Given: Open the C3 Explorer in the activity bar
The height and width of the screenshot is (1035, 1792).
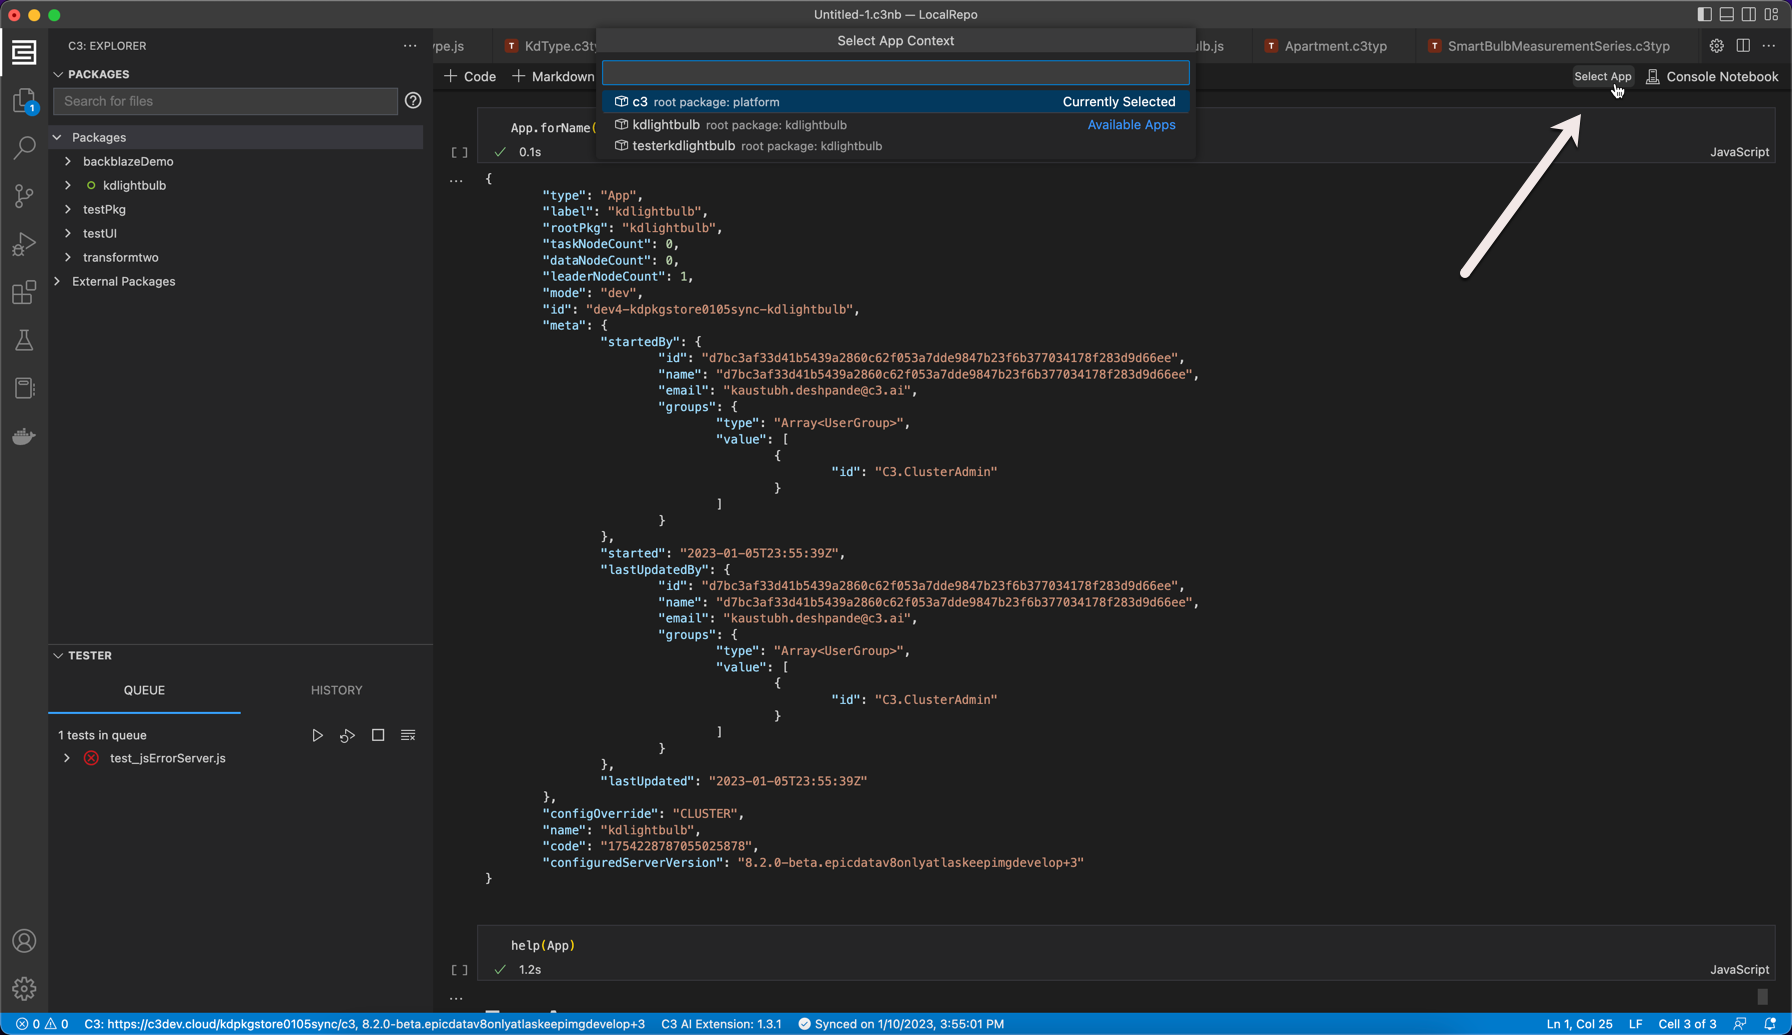Looking at the screenshot, I should [23, 52].
